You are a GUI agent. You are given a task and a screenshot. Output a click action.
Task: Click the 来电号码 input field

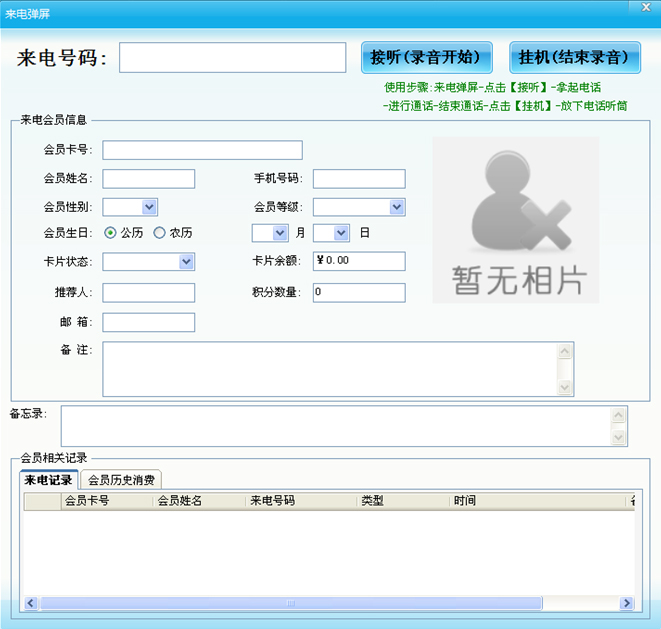(233, 57)
